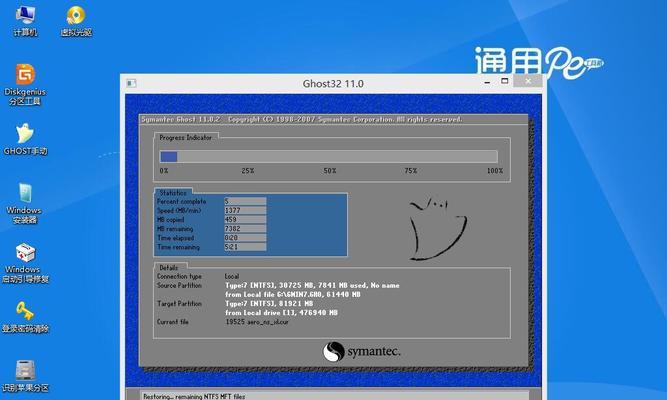
Task: Select the Percent complete value 5
Action: click(x=245, y=201)
